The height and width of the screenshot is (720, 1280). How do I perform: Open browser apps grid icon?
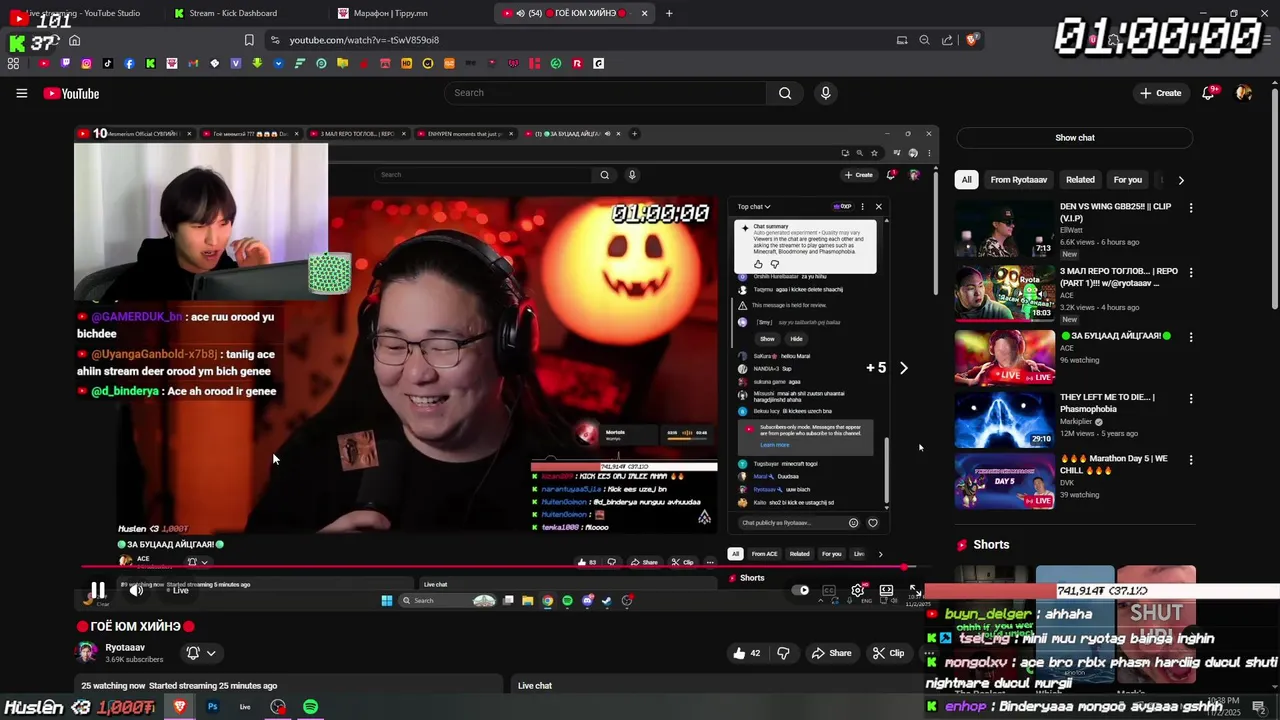pos(13,63)
